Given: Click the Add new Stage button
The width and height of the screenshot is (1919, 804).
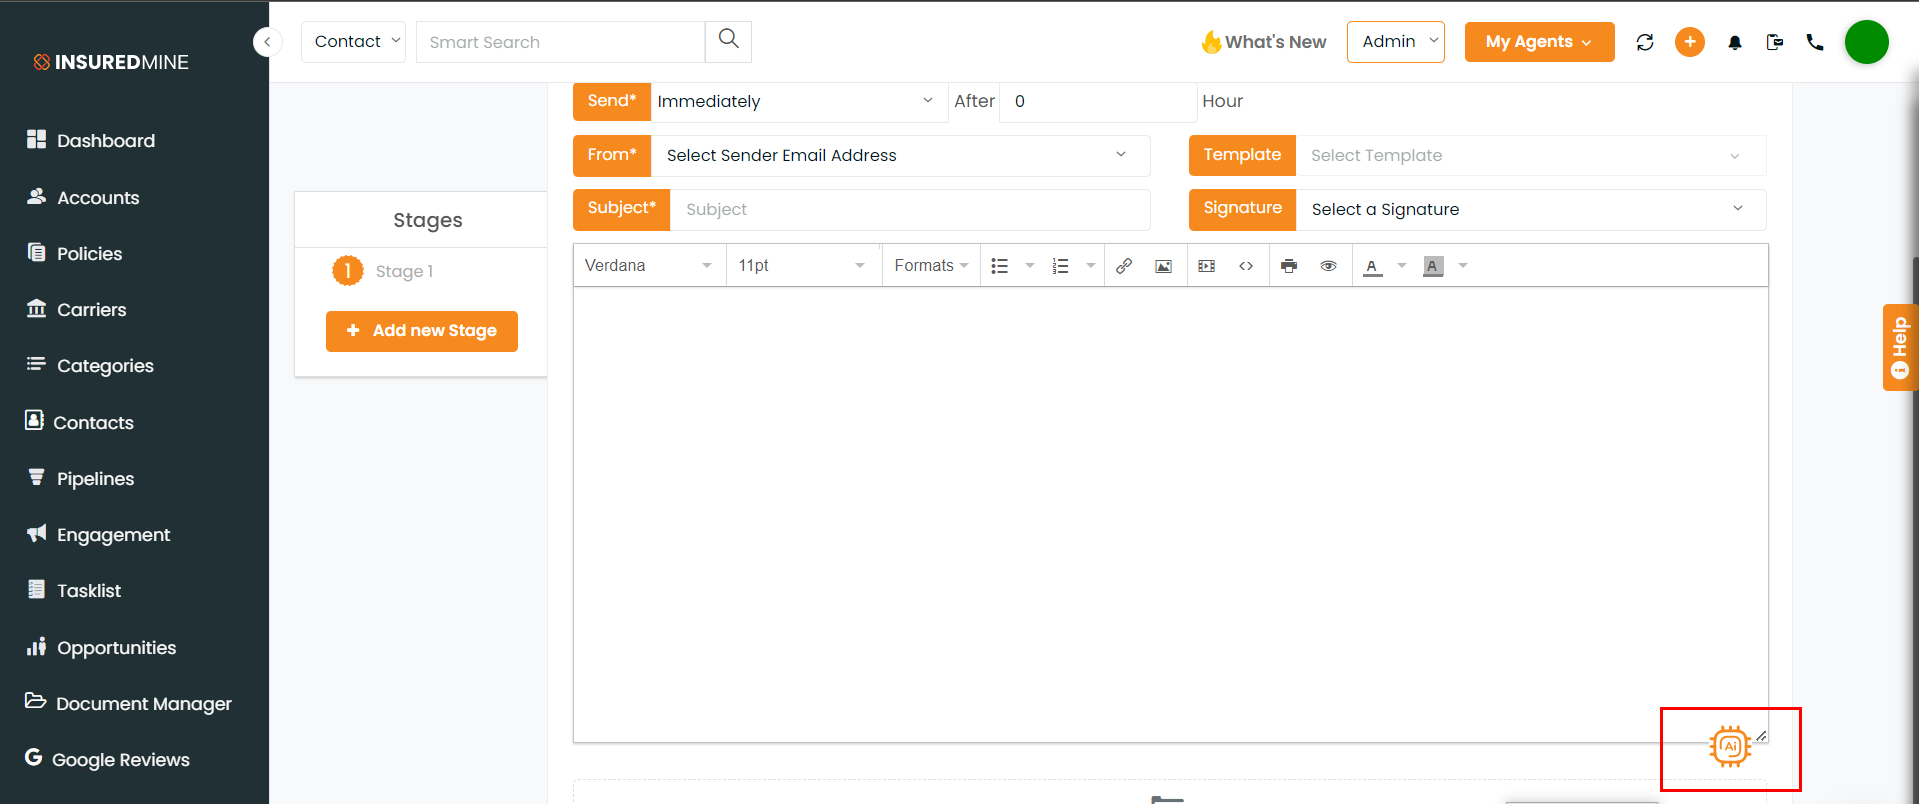Looking at the screenshot, I should [422, 331].
